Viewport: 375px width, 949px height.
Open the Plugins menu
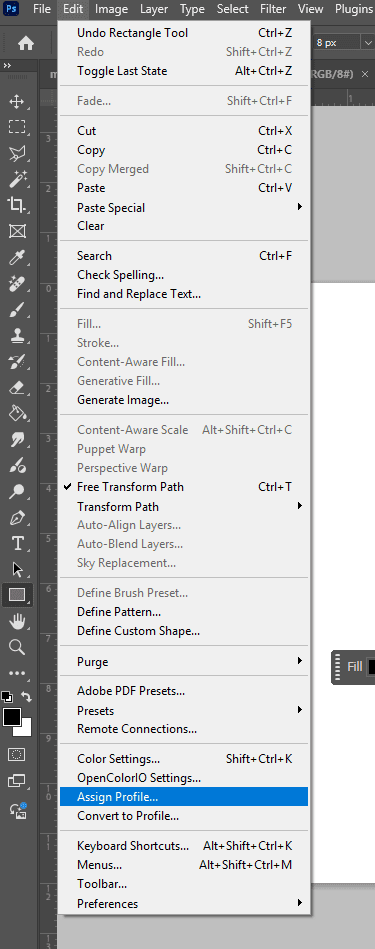[354, 9]
